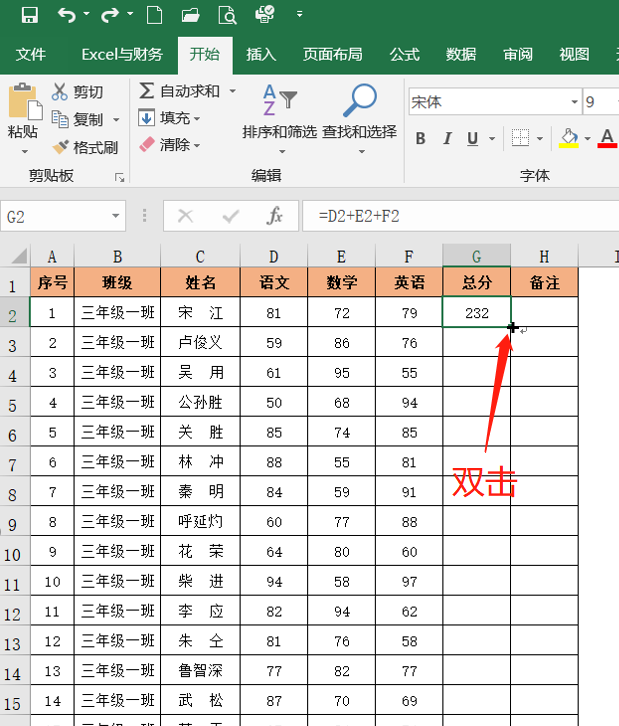Click the Select All corner triangle
Image resolution: width=619 pixels, height=726 pixels.
[17, 256]
